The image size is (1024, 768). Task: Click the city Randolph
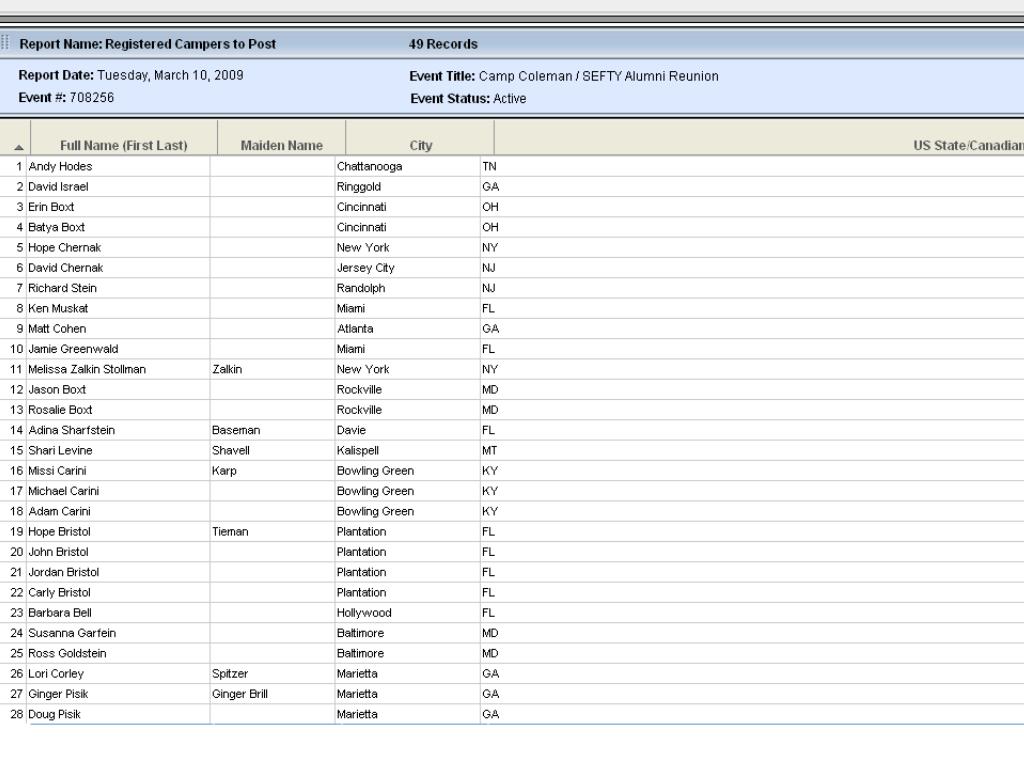coord(361,288)
